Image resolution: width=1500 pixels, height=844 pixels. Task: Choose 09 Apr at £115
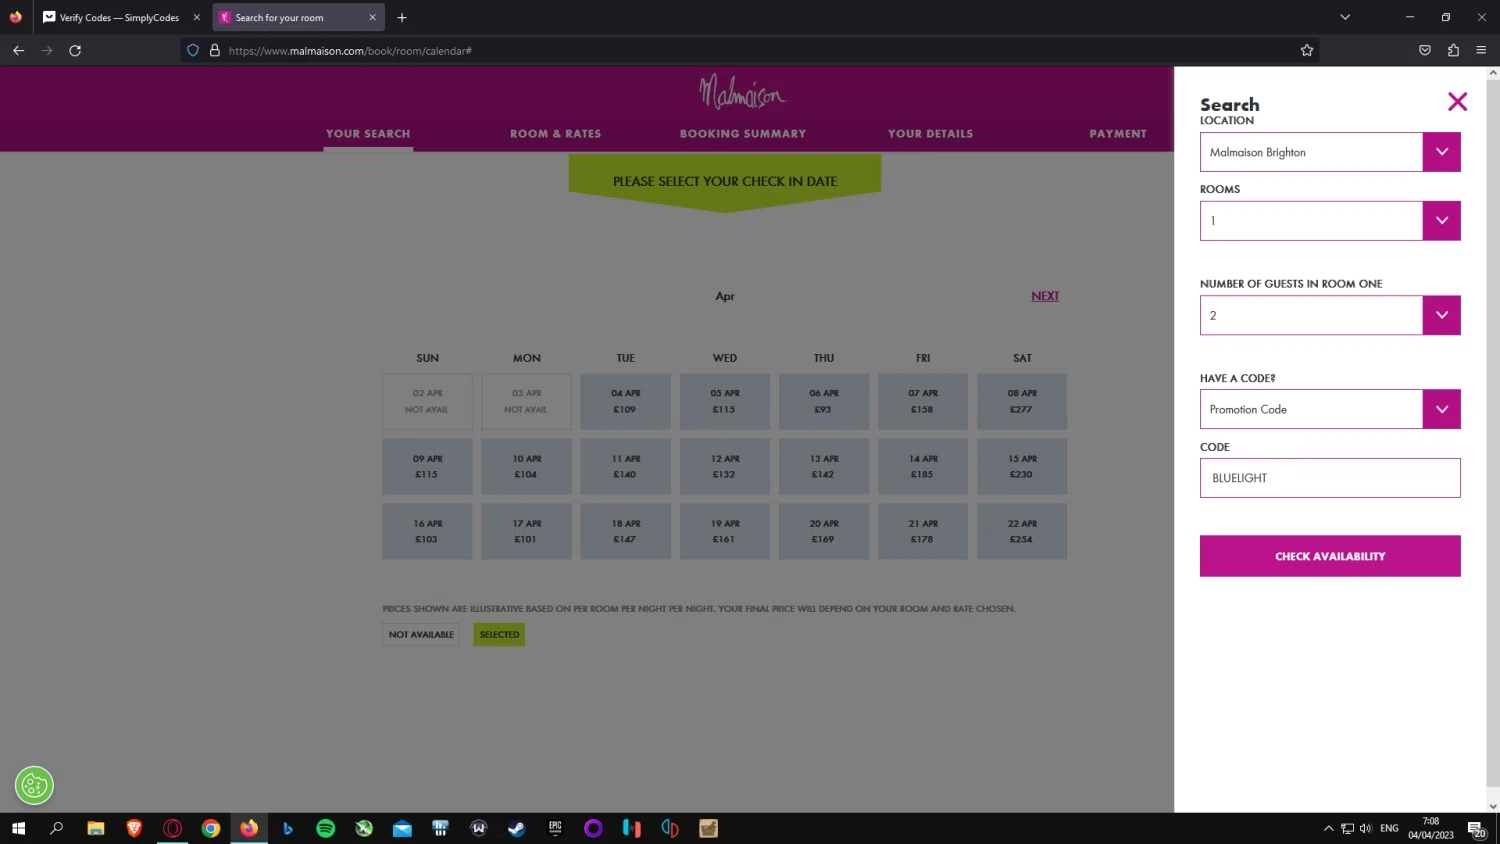coord(427,466)
